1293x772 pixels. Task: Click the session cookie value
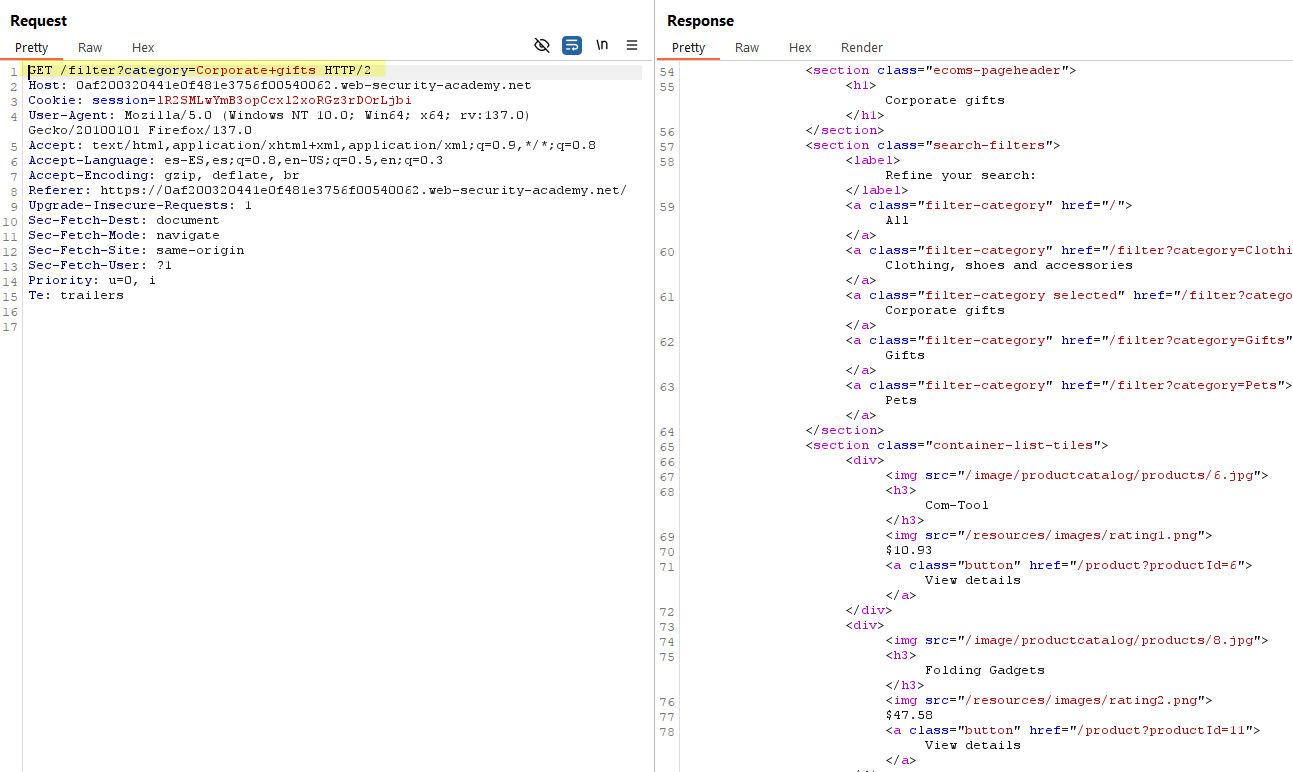point(284,101)
